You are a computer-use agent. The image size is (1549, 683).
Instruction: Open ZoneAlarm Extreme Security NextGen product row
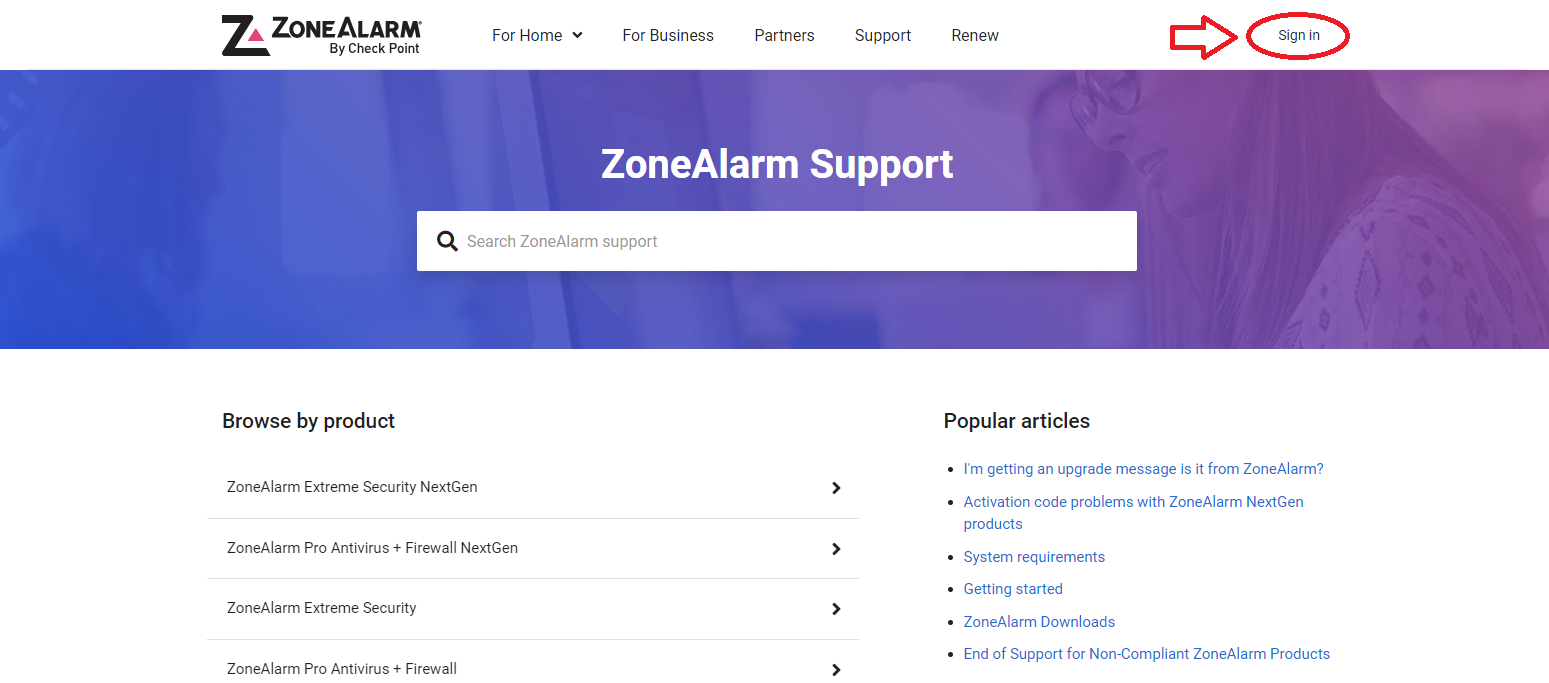coord(533,488)
